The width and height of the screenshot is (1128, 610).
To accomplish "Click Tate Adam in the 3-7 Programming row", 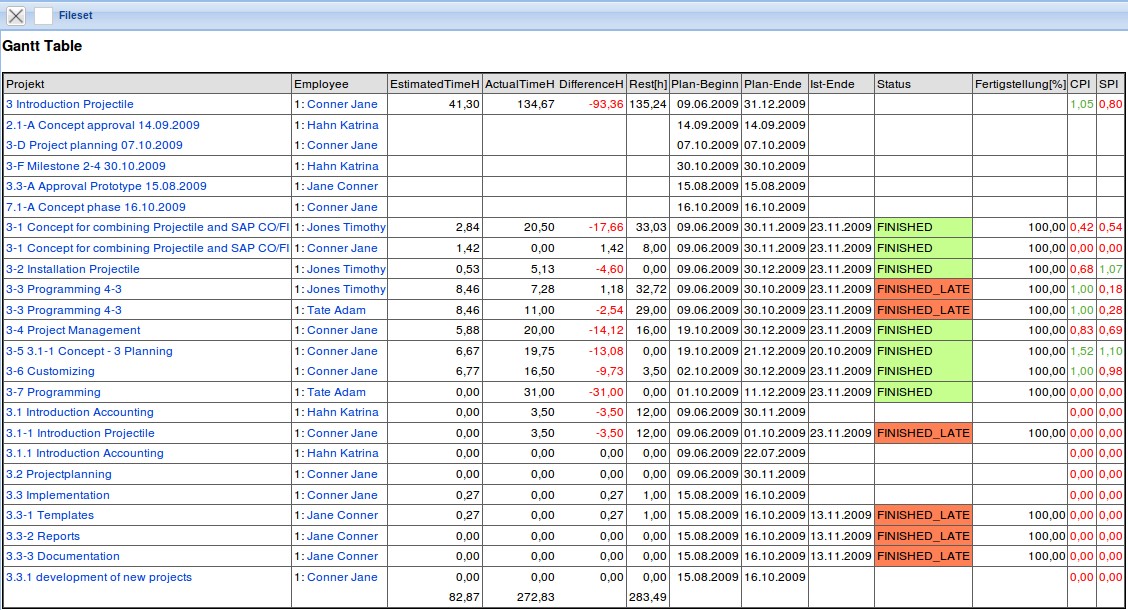I will 336,392.
